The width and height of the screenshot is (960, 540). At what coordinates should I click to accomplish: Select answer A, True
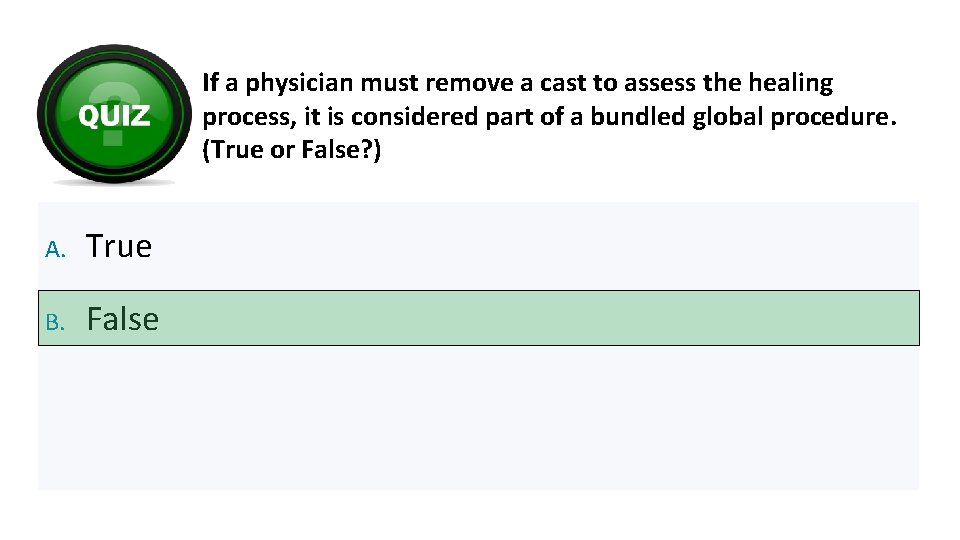tap(119, 246)
